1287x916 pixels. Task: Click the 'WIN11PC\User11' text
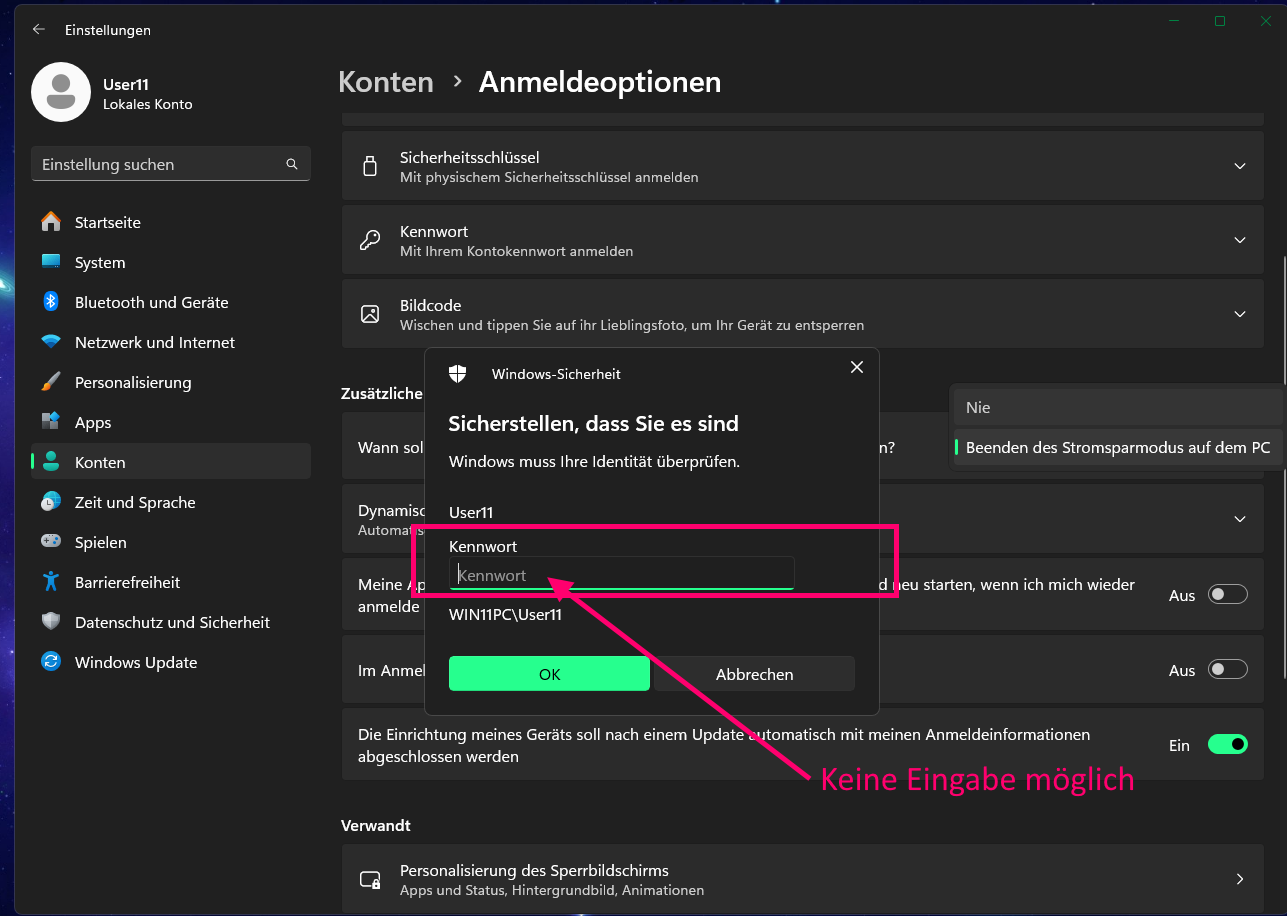(x=505, y=614)
